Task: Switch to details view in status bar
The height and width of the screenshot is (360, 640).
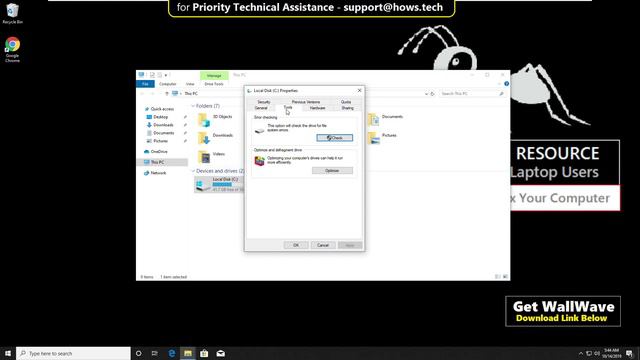Action: [498, 277]
